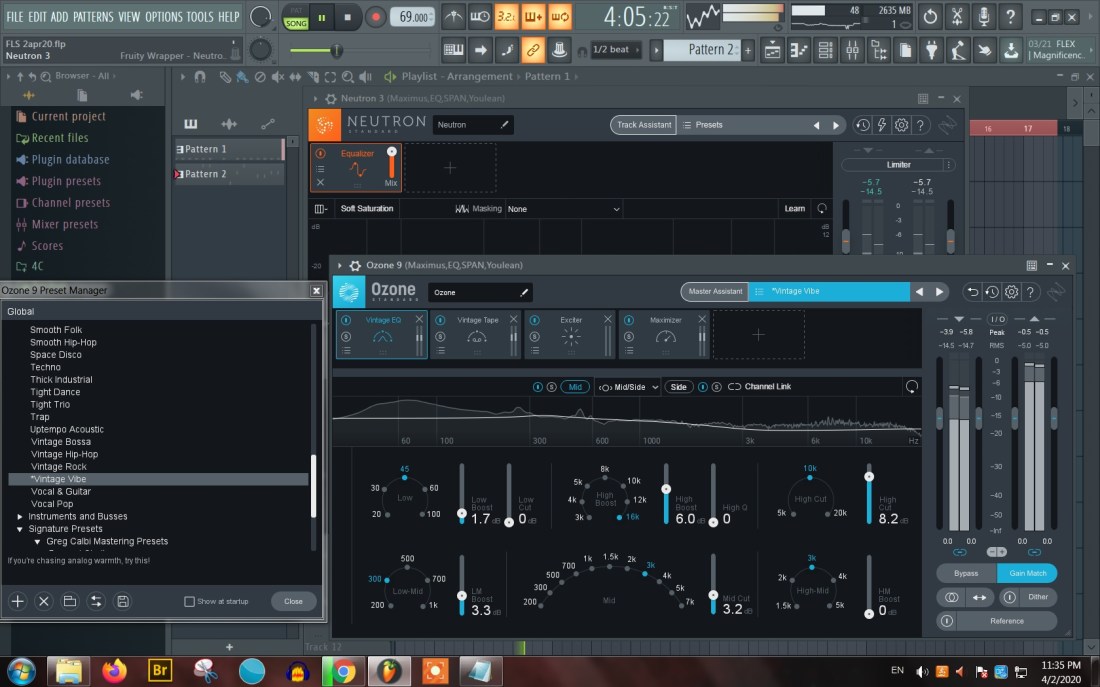Click the Ozone undo history icon

[x=991, y=292]
